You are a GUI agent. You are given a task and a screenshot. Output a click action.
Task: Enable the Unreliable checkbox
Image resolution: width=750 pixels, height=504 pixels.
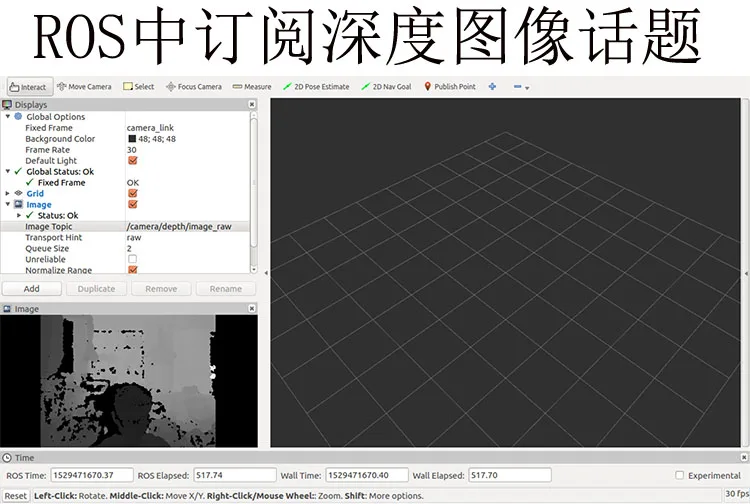132,259
